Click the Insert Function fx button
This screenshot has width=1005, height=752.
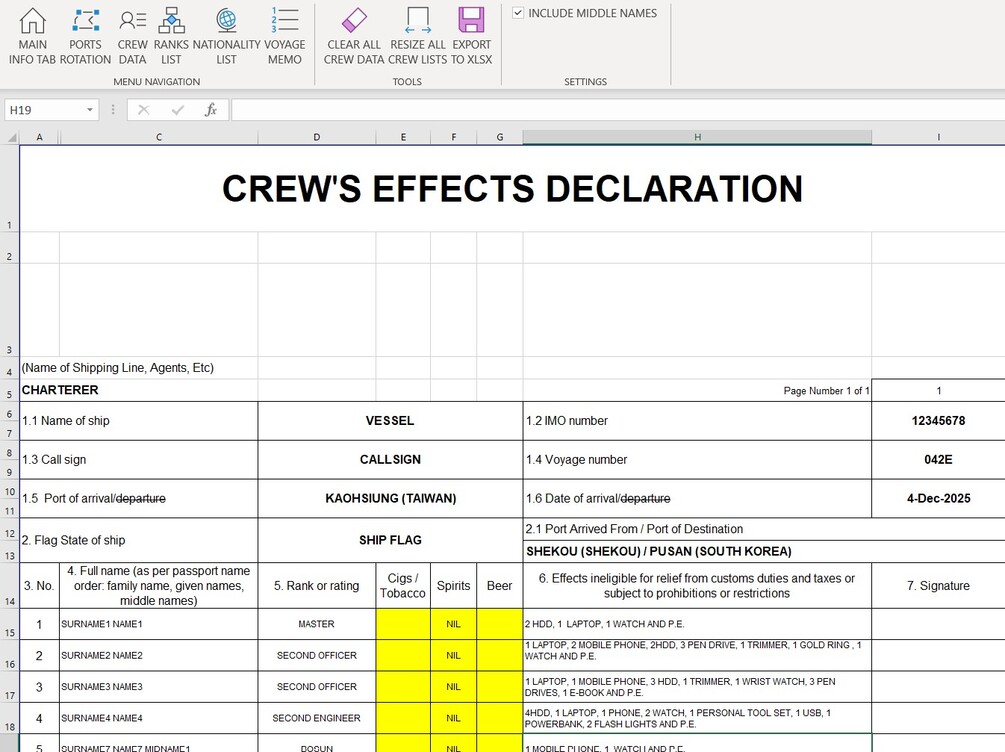click(x=210, y=110)
